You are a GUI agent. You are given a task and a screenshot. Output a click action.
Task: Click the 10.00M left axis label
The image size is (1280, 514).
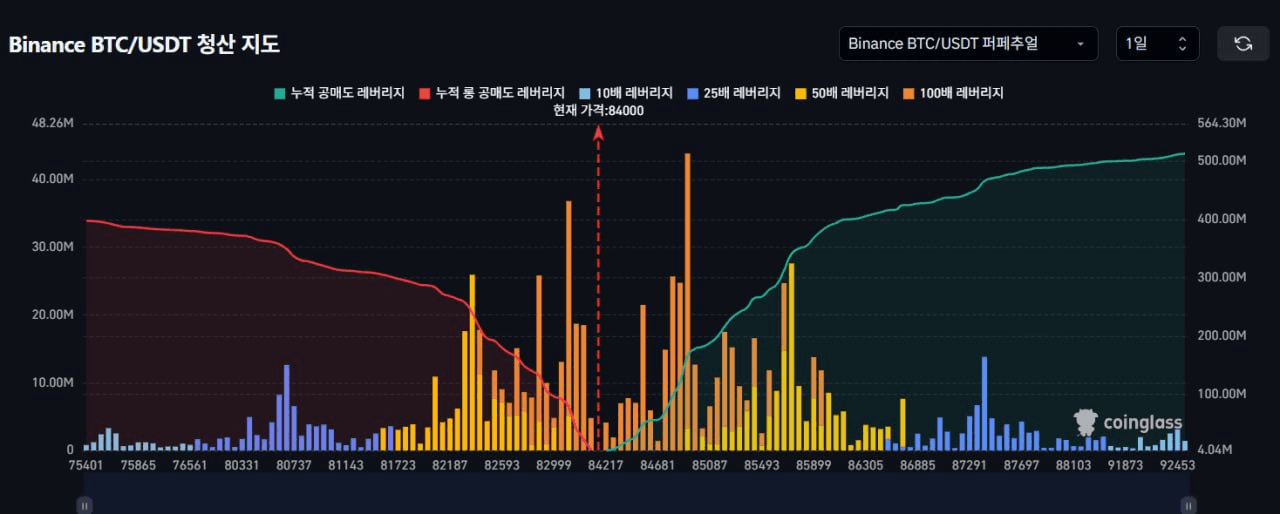click(54, 383)
